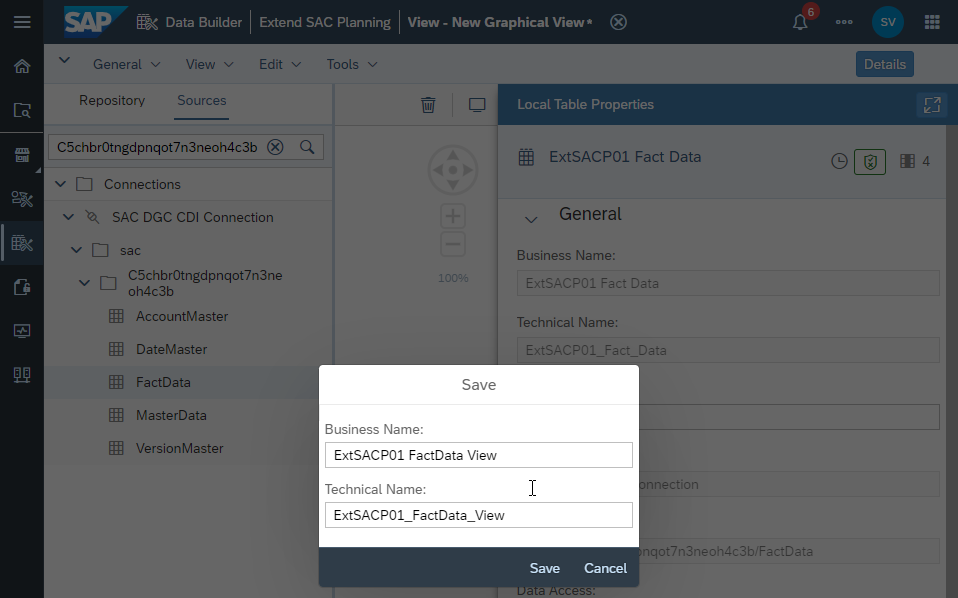The image size is (958, 598).
Task: Collapse the Connections folder
Action: pos(60,184)
